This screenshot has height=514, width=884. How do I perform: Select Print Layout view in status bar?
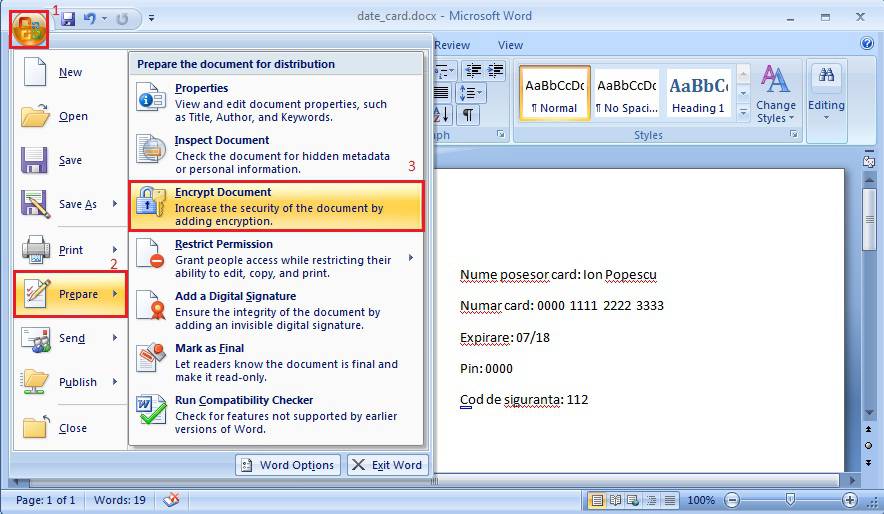[x=596, y=500]
